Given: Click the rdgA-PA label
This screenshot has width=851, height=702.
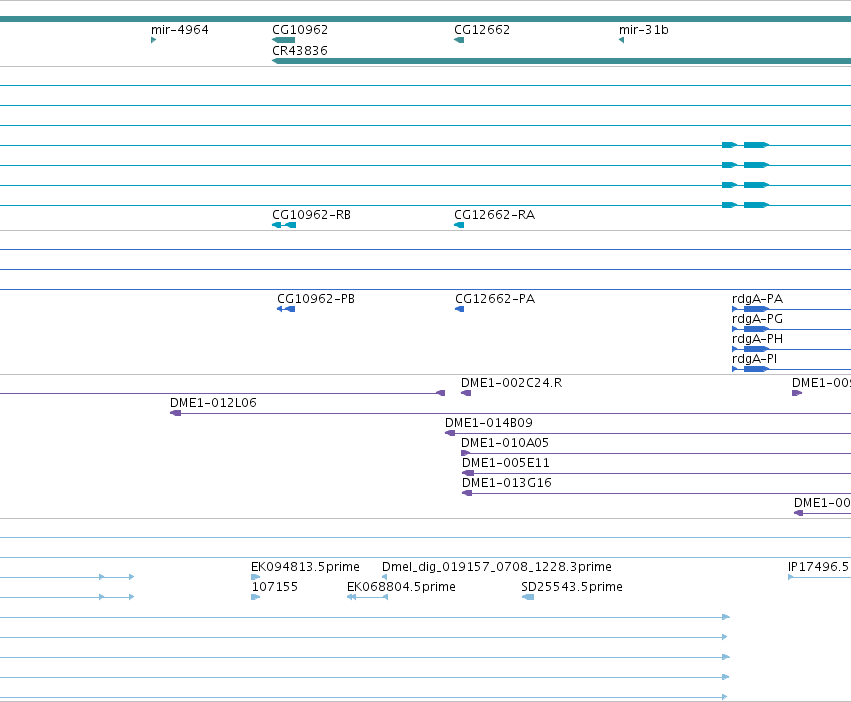Looking at the screenshot, I should click(x=757, y=299).
